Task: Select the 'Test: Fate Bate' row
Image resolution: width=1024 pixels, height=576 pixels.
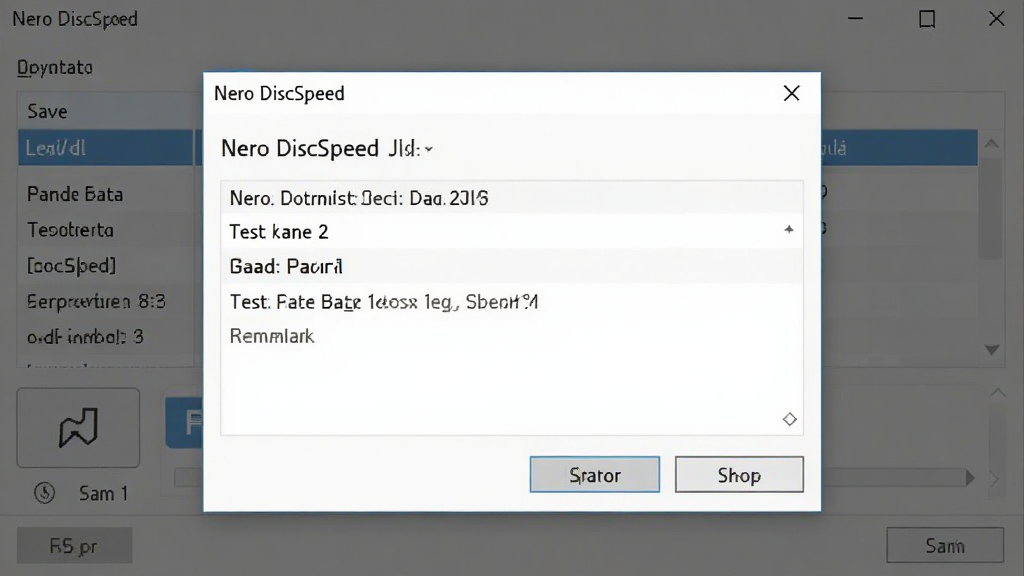Action: 511,302
